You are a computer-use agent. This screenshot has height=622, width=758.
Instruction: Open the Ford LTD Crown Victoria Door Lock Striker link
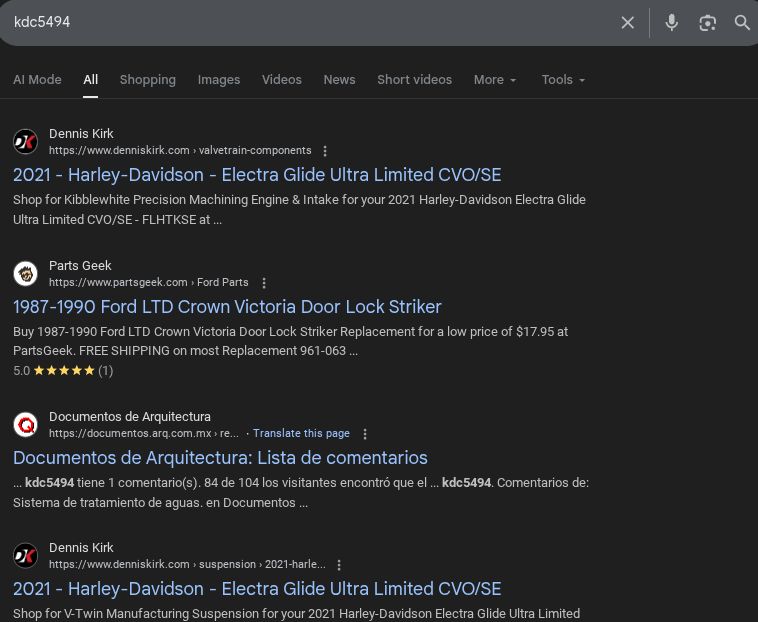[x=227, y=307]
